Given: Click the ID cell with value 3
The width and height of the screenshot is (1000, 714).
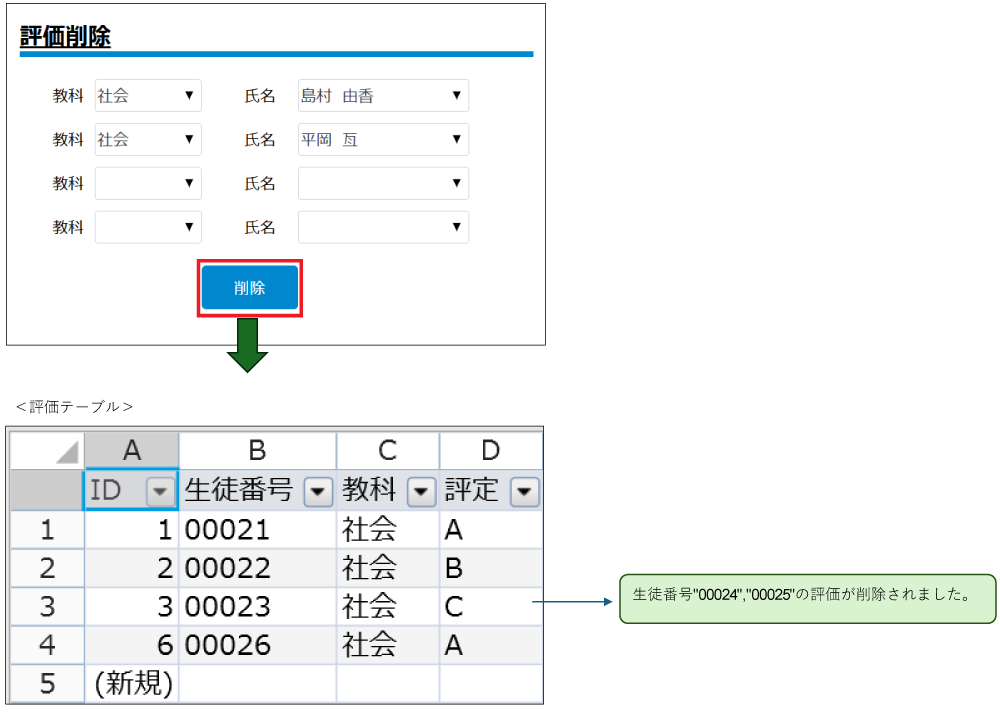Looking at the screenshot, I should pyautogui.click(x=131, y=606).
